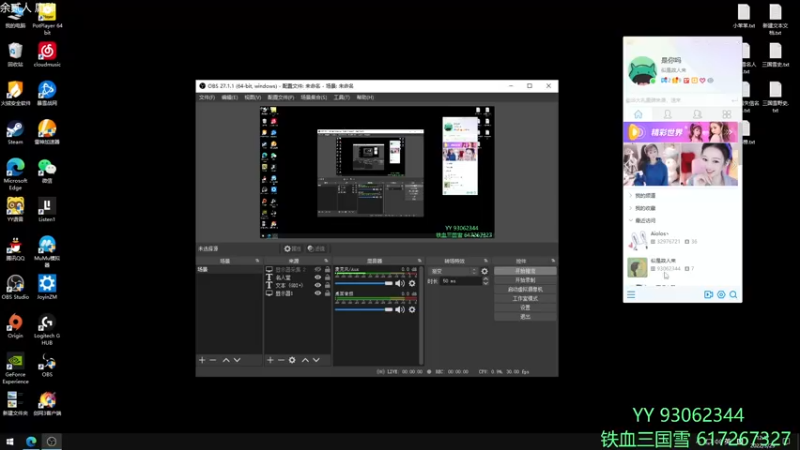The image size is (800, 450).
Task: Add a new source with the plus icon
Action: (270, 360)
